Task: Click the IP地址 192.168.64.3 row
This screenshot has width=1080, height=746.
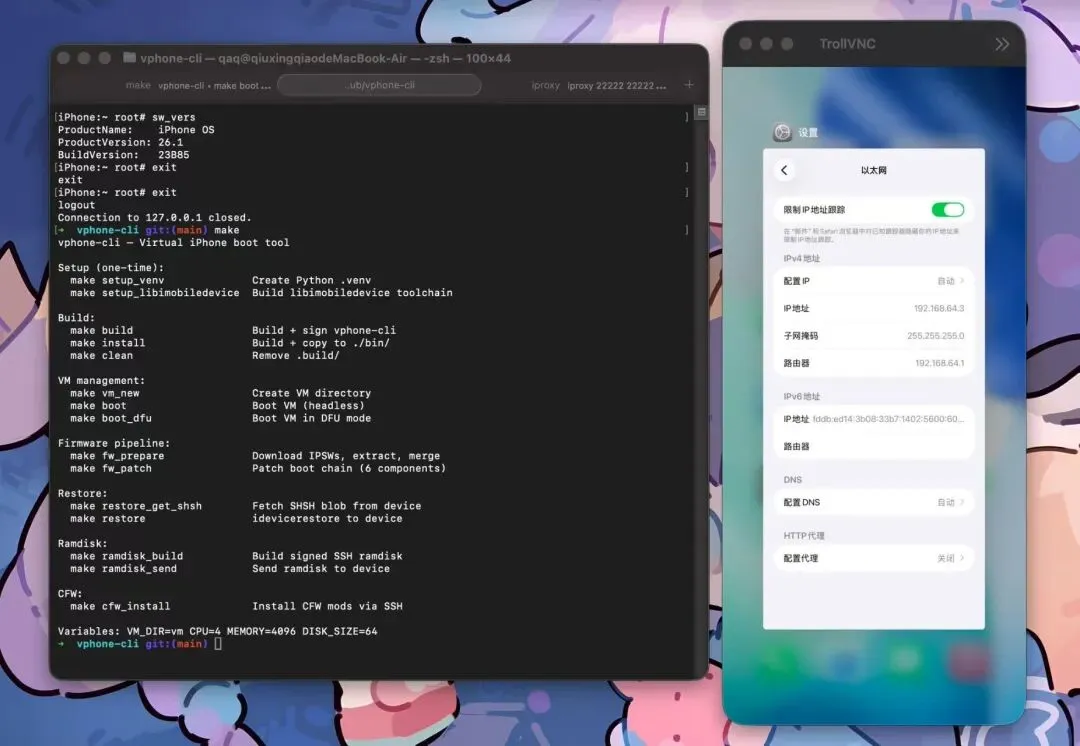Action: (x=873, y=309)
